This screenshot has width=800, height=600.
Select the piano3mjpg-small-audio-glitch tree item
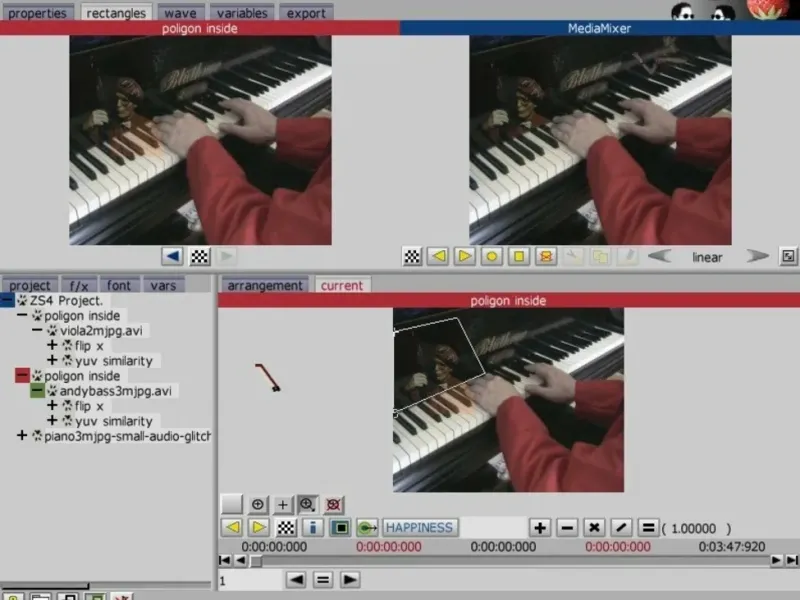click(x=127, y=436)
